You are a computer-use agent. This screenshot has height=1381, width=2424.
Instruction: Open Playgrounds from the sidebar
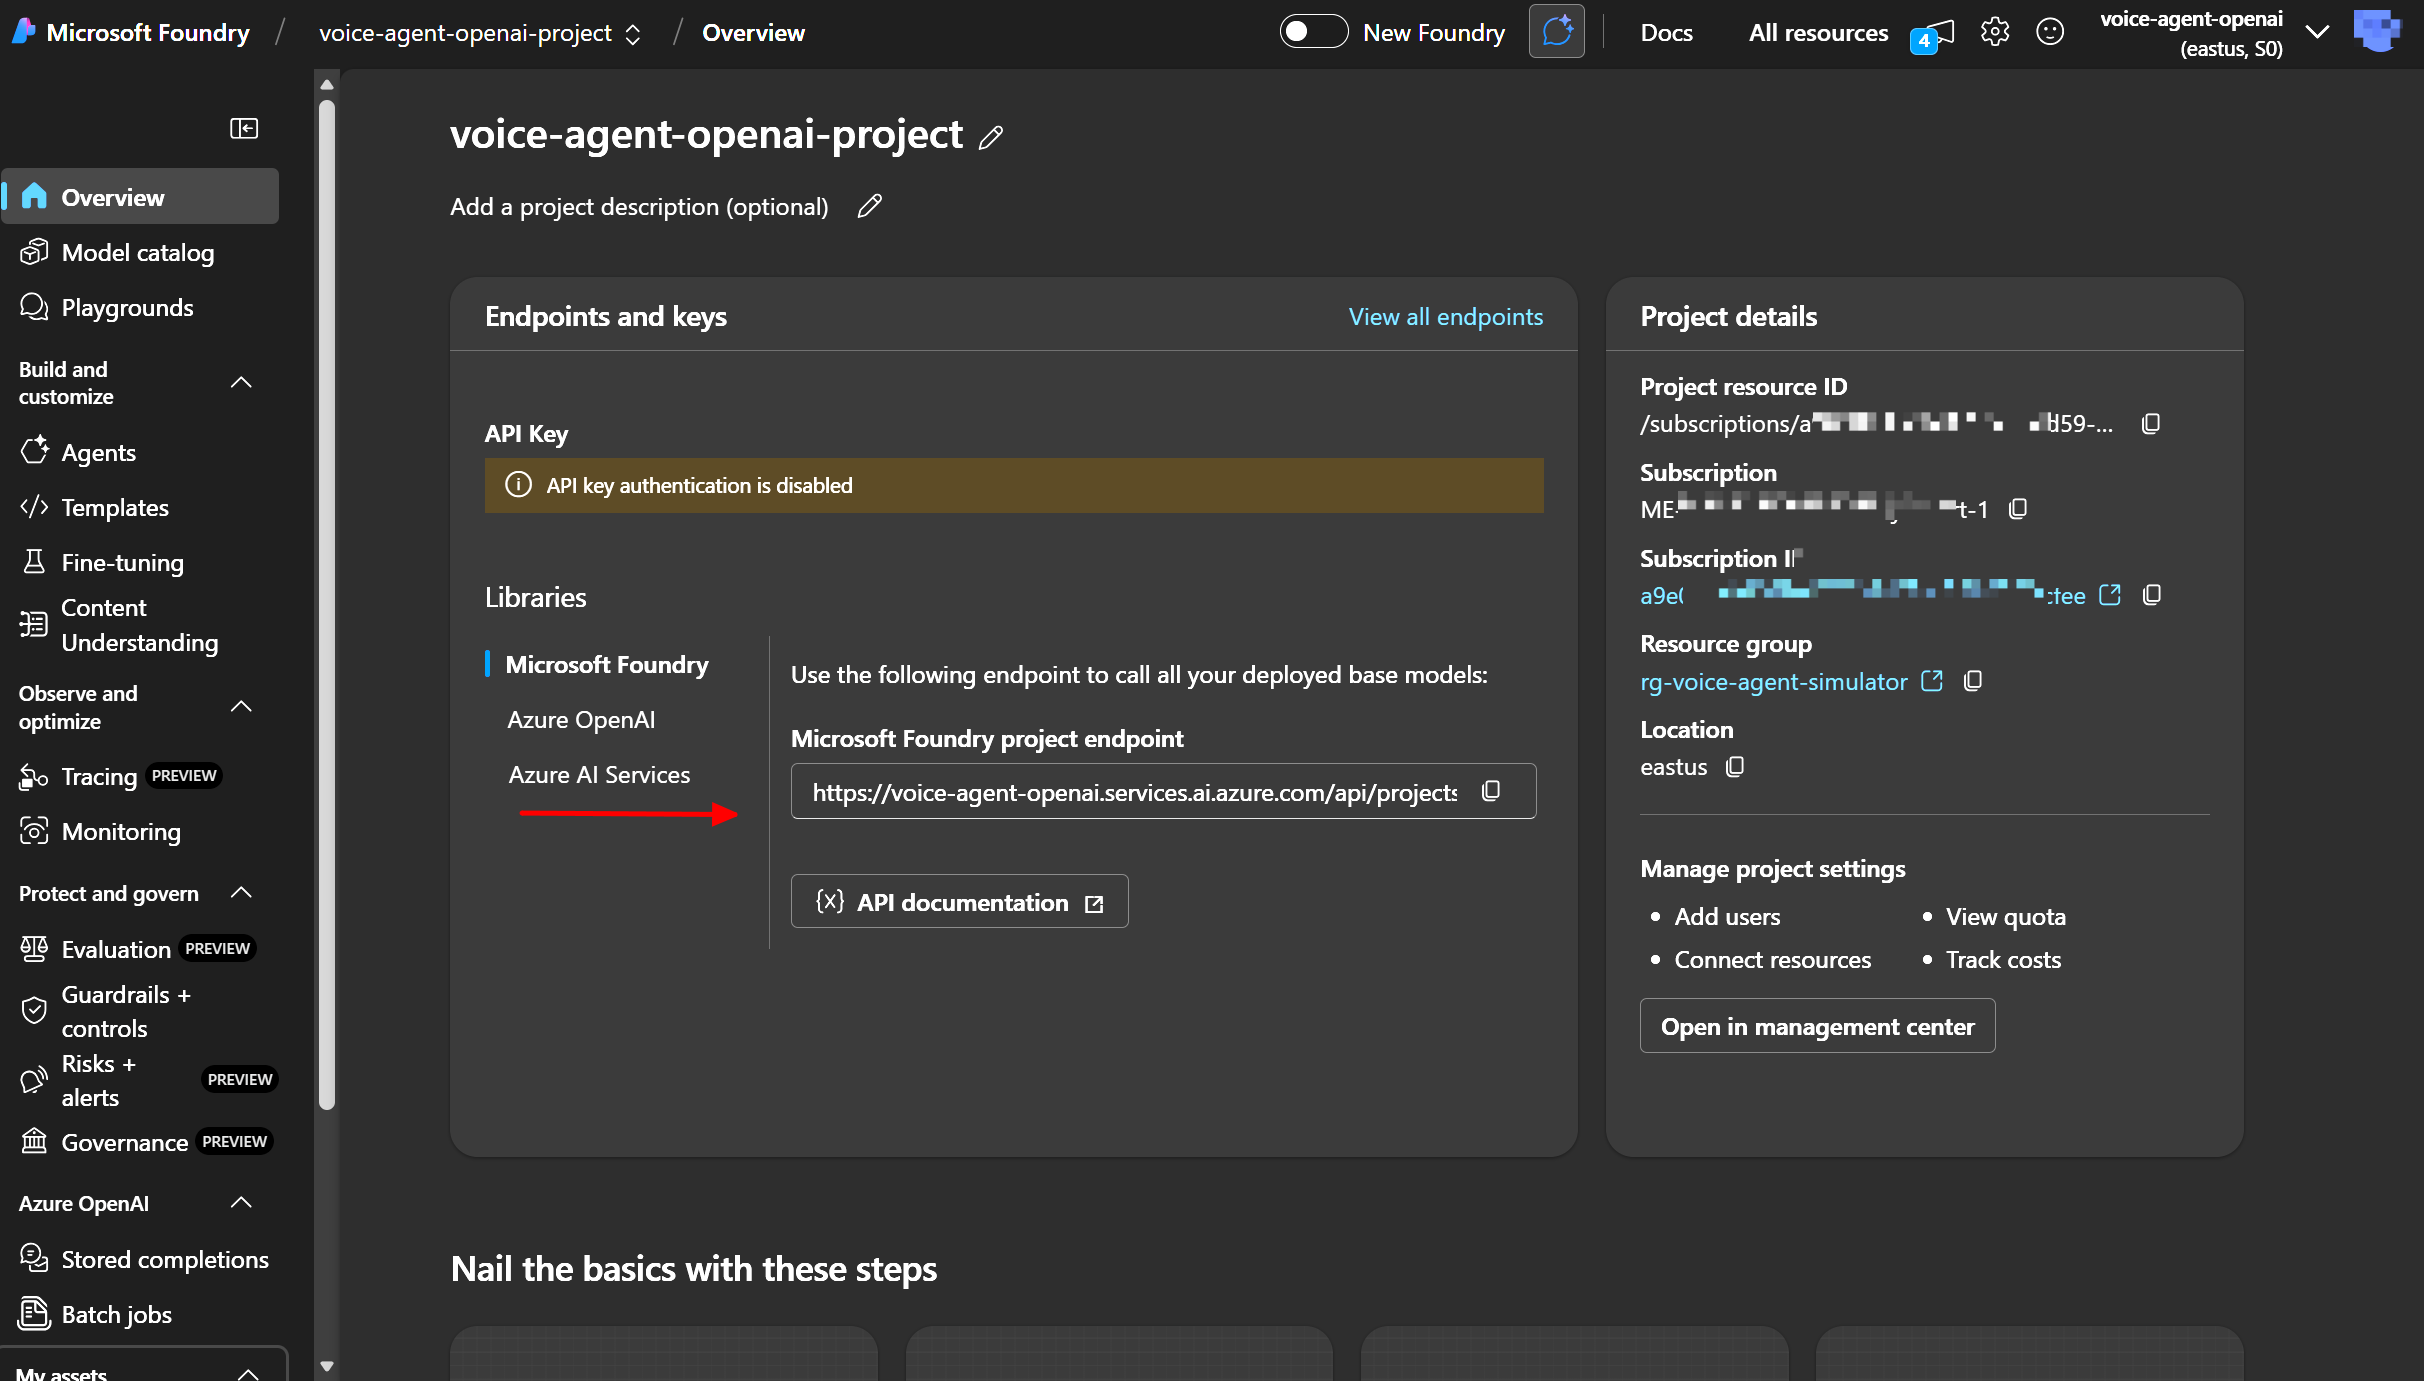click(x=126, y=307)
